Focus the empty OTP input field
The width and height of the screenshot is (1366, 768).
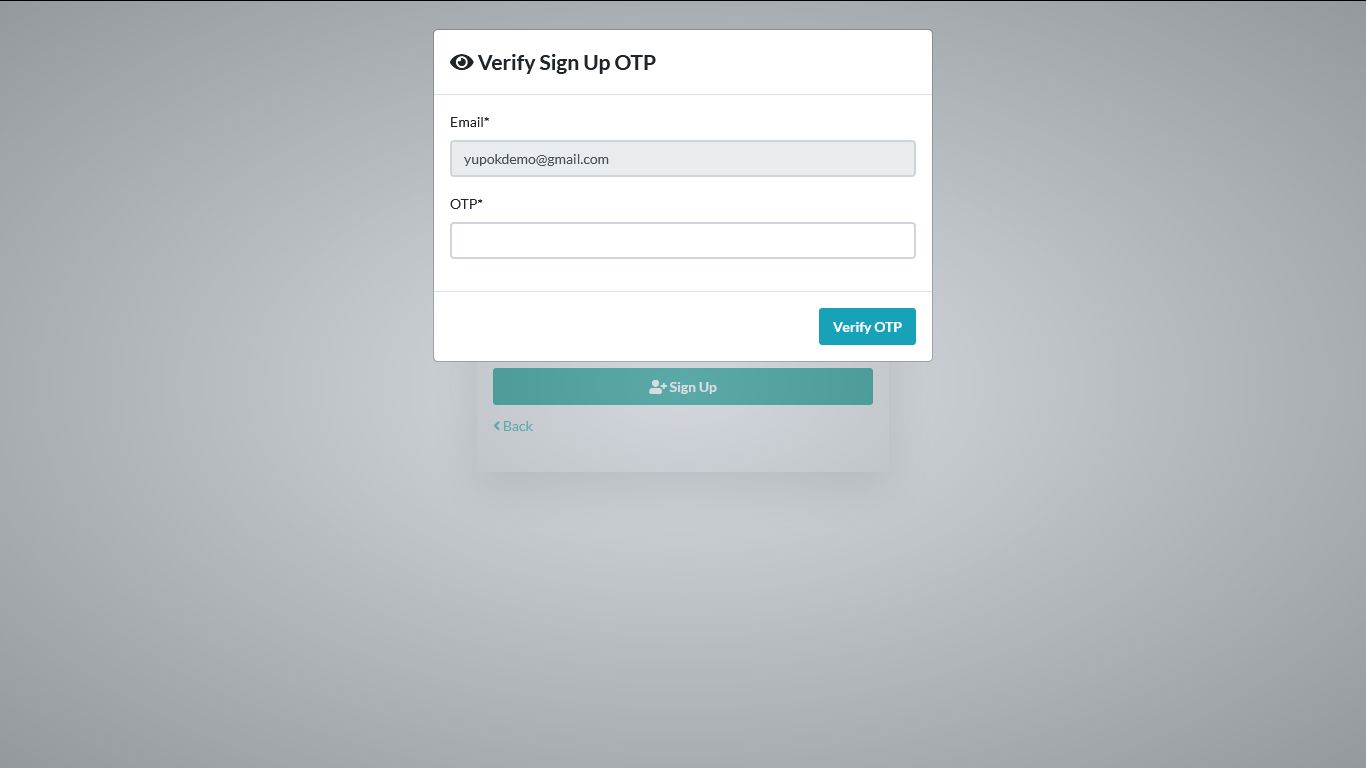point(682,240)
